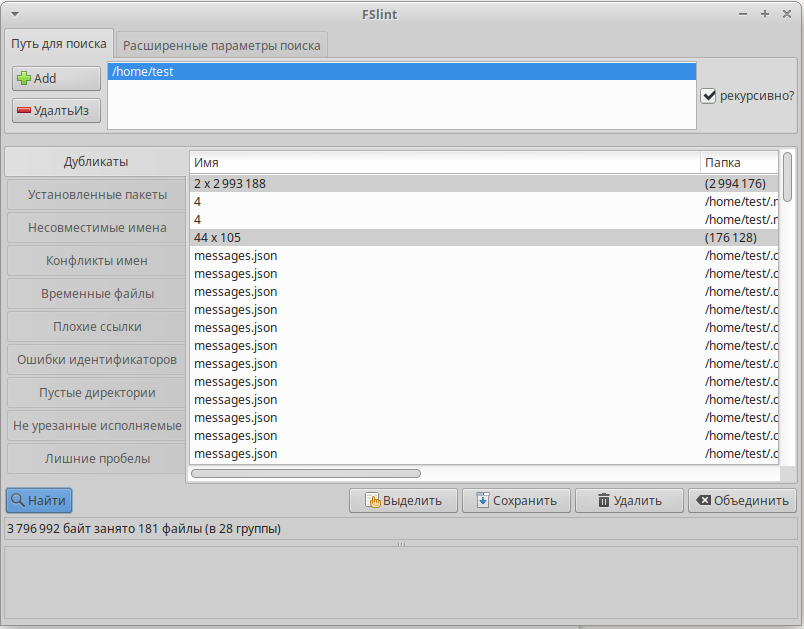This screenshot has height=629, width=804.
Task: Click the trash can icon on Удалить
Action: 603,501
